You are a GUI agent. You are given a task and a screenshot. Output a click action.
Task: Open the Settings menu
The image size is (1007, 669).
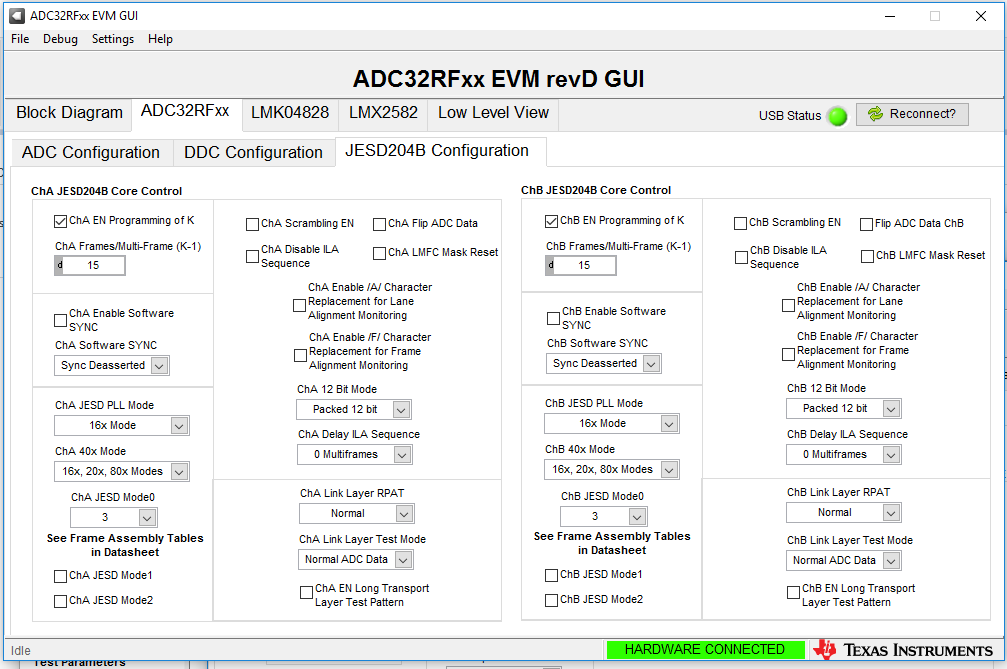click(x=113, y=39)
